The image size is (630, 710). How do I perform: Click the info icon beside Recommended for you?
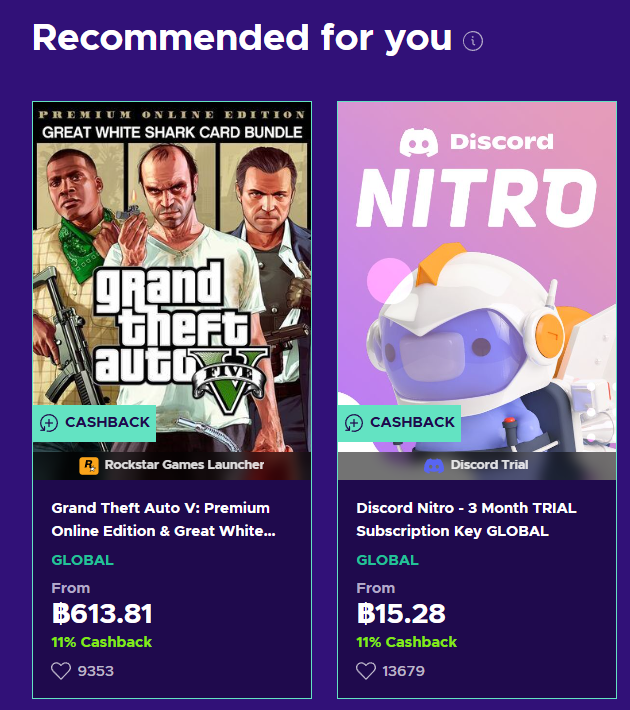pyautogui.click(x=474, y=41)
